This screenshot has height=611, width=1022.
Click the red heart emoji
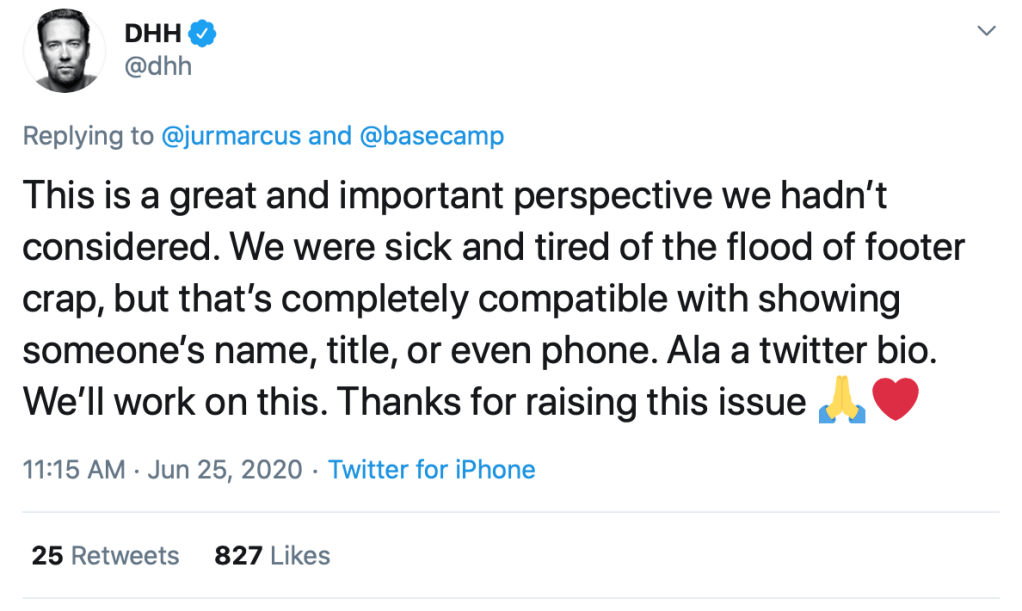[x=895, y=402]
